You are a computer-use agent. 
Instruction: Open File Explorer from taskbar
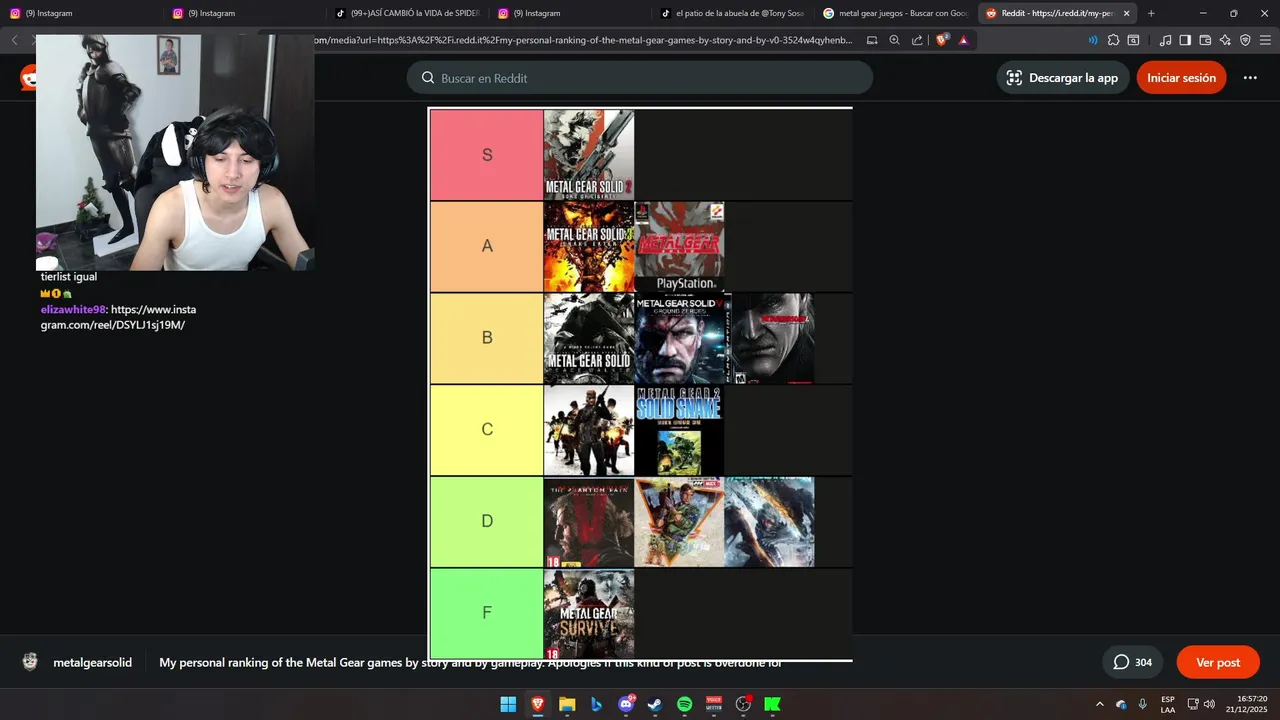point(567,704)
